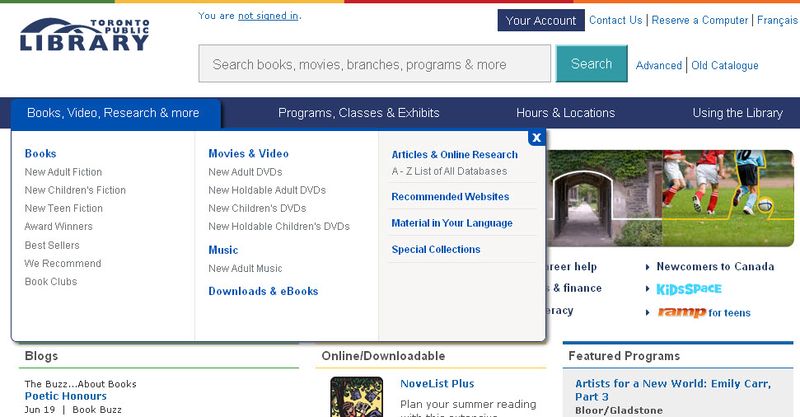Image resolution: width=800 pixels, height=417 pixels.
Task: Click the 'not signed in' link
Action: (268, 15)
